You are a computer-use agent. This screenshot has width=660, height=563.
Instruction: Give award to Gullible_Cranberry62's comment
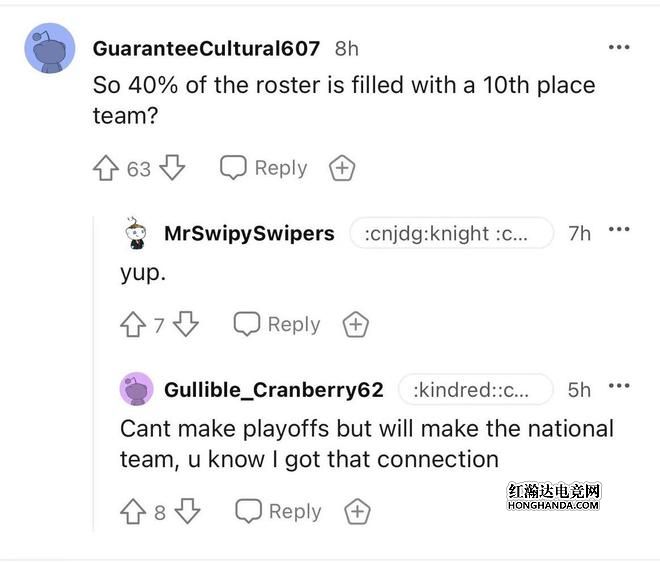tap(357, 512)
